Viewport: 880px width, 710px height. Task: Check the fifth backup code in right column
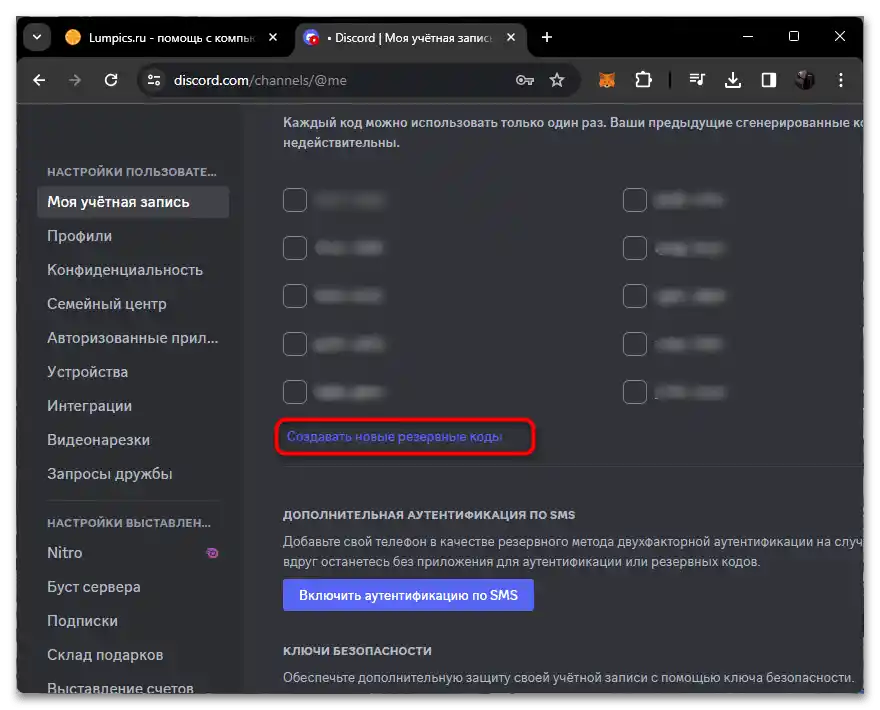[635, 392]
